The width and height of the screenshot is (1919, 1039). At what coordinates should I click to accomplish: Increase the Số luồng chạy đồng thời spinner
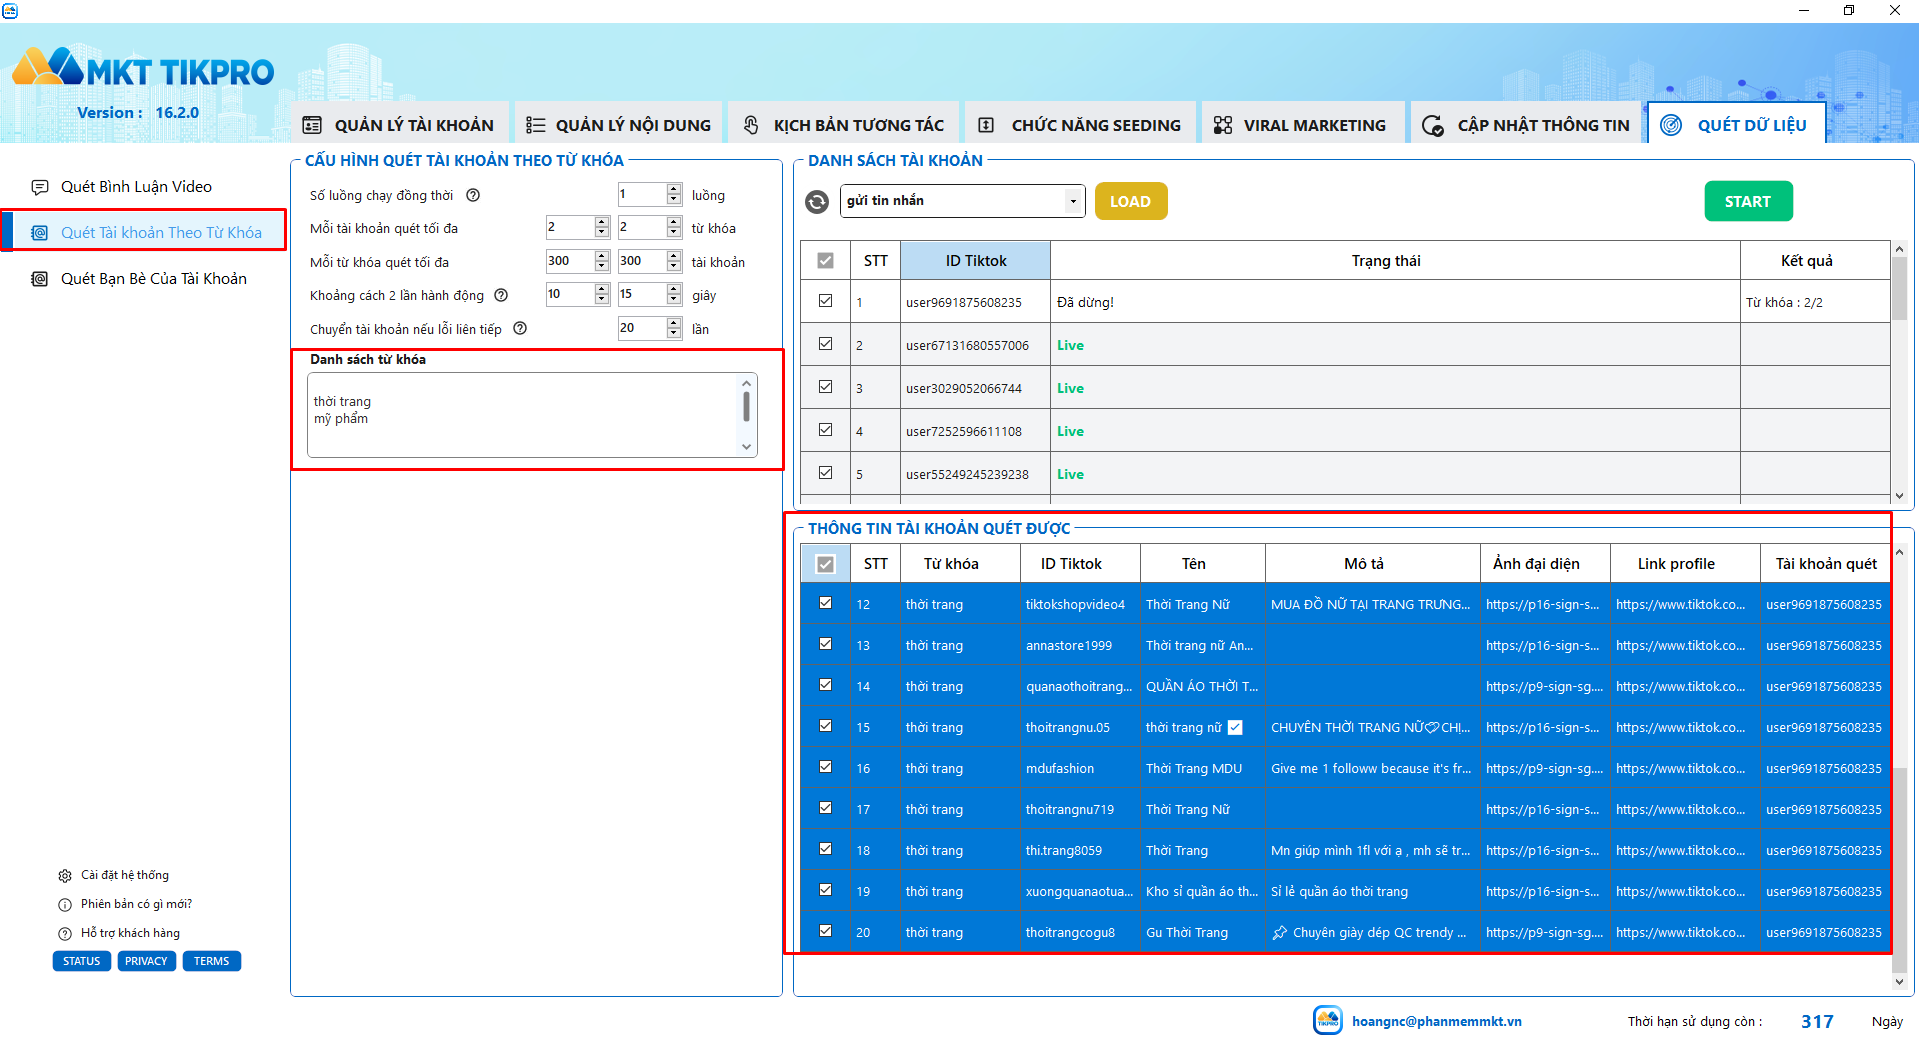tap(674, 189)
